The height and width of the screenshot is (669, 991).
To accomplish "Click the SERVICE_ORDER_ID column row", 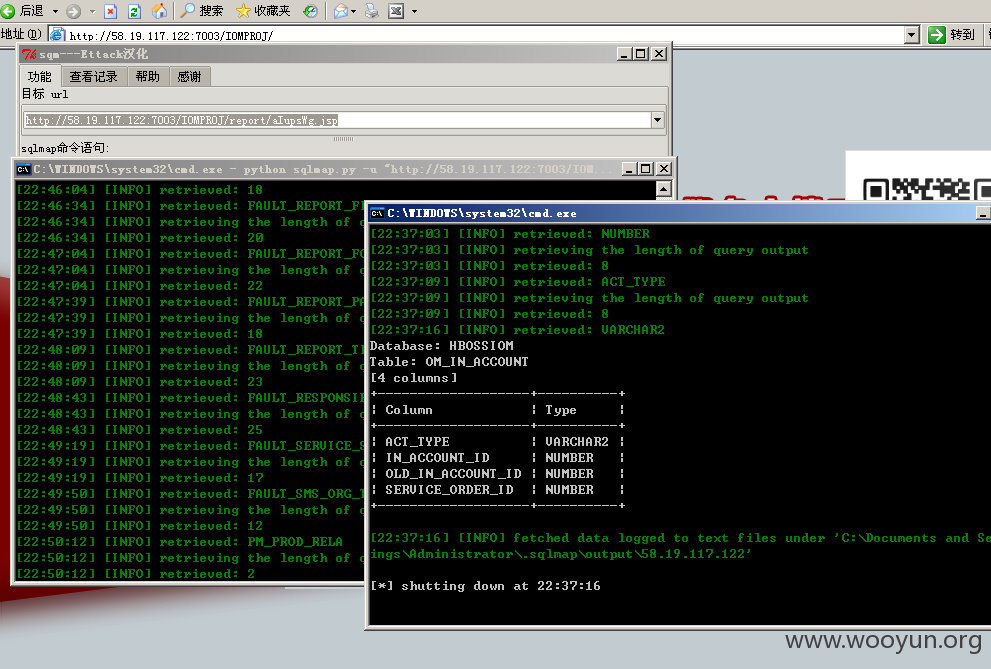I will coord(497,490).
